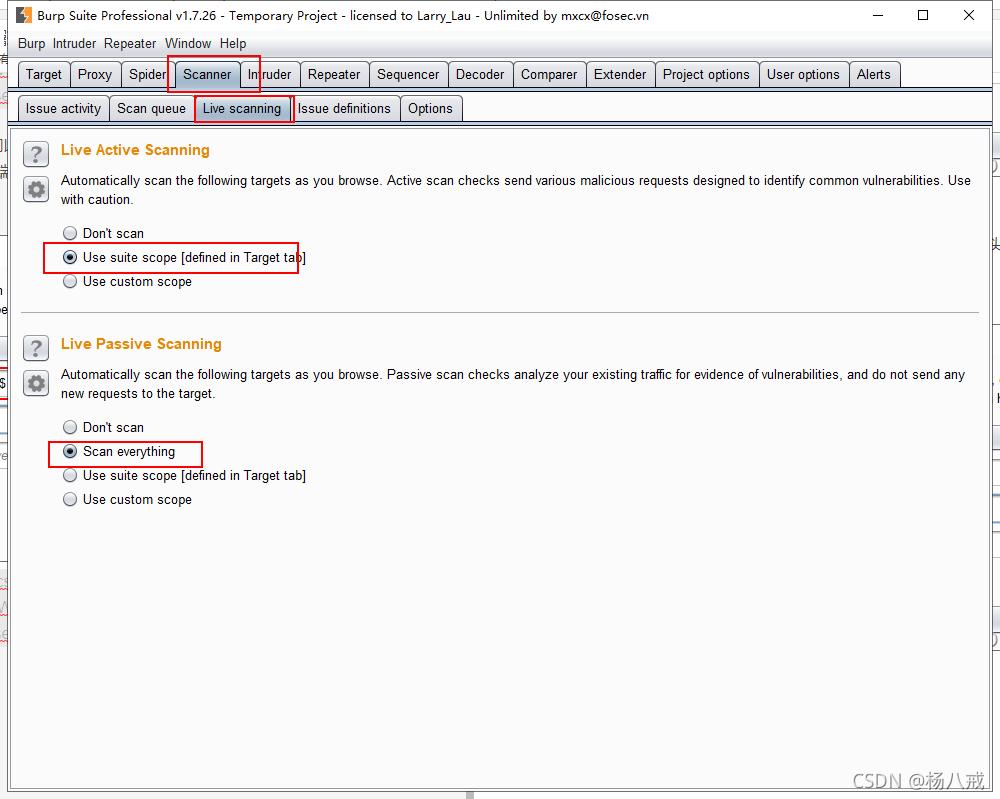
Task: Switch to the Alerts tab
Action: click(874, 75)
